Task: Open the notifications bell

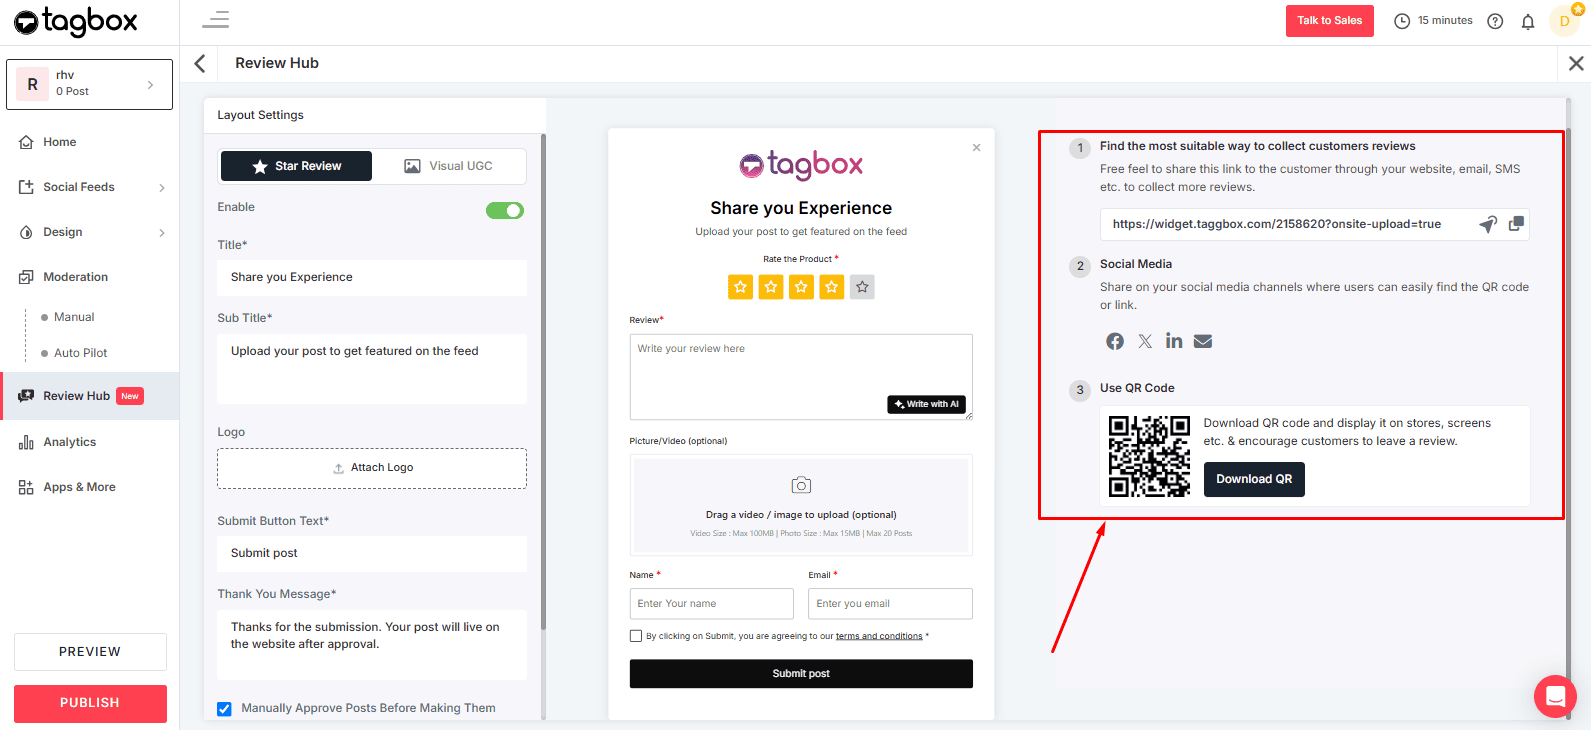Action: 1528,21
